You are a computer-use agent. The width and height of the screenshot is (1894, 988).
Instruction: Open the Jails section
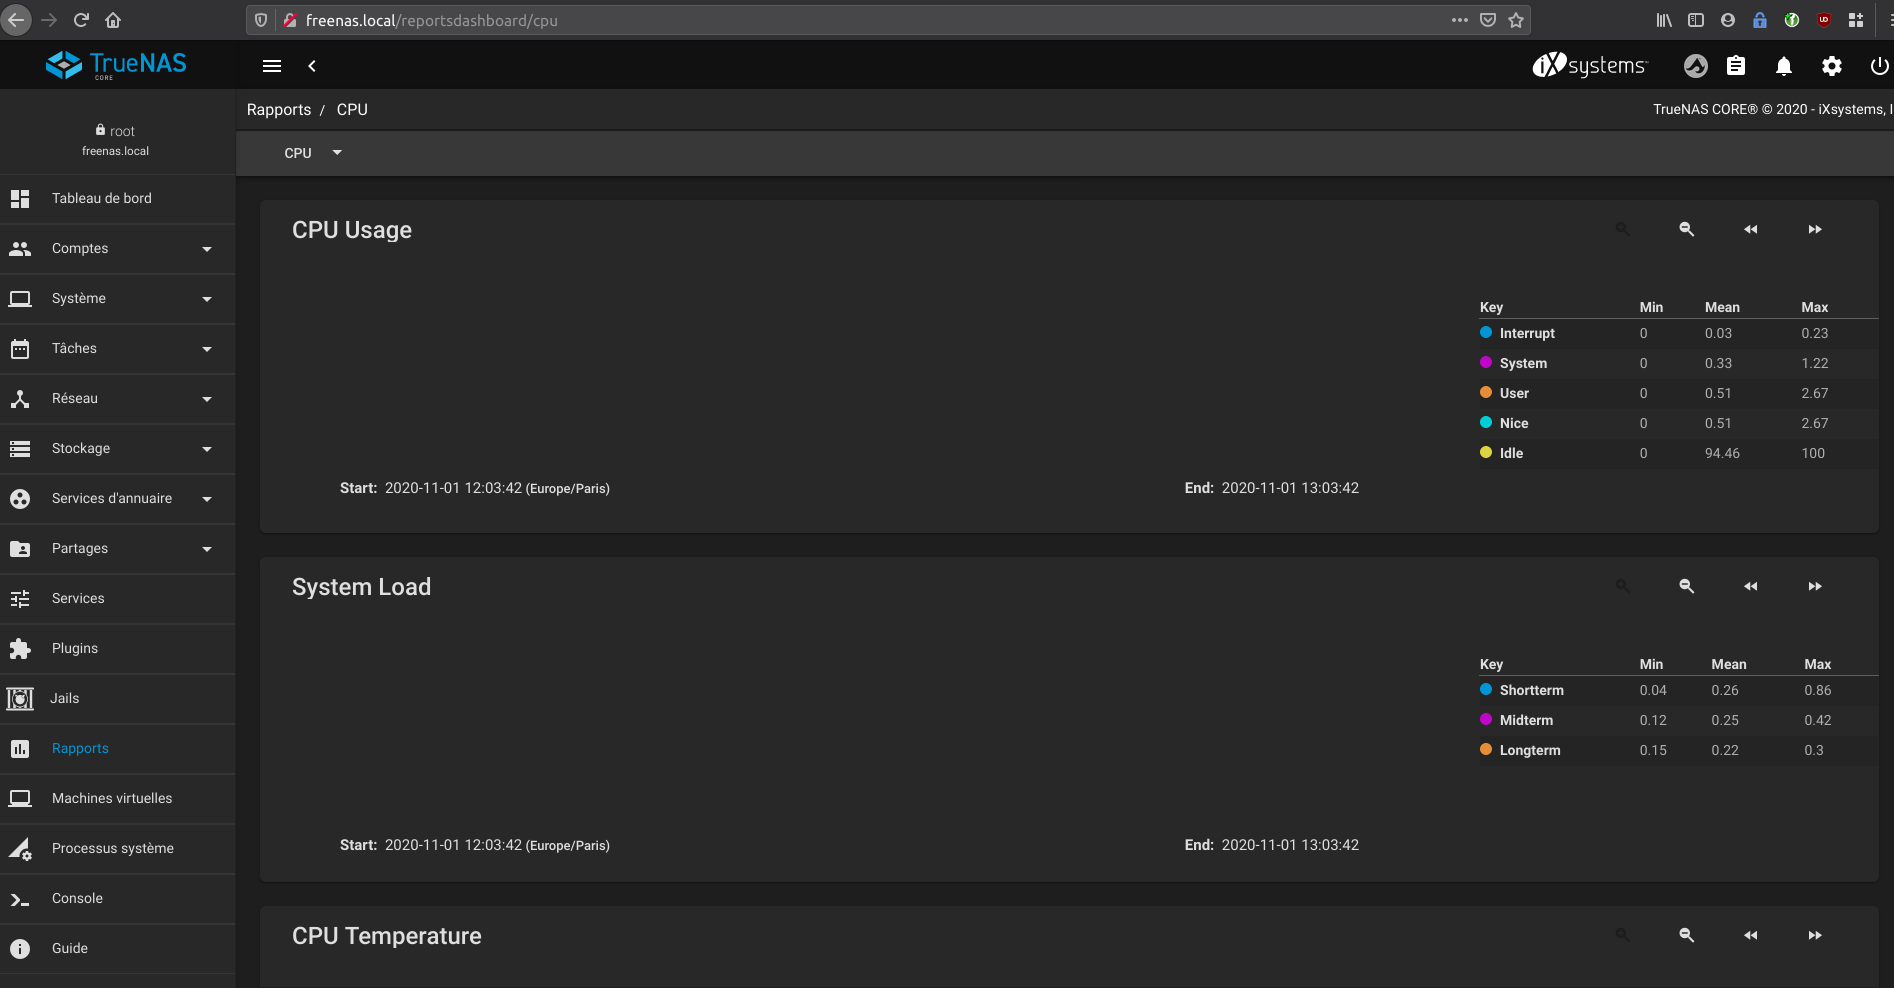pos(118,699)
